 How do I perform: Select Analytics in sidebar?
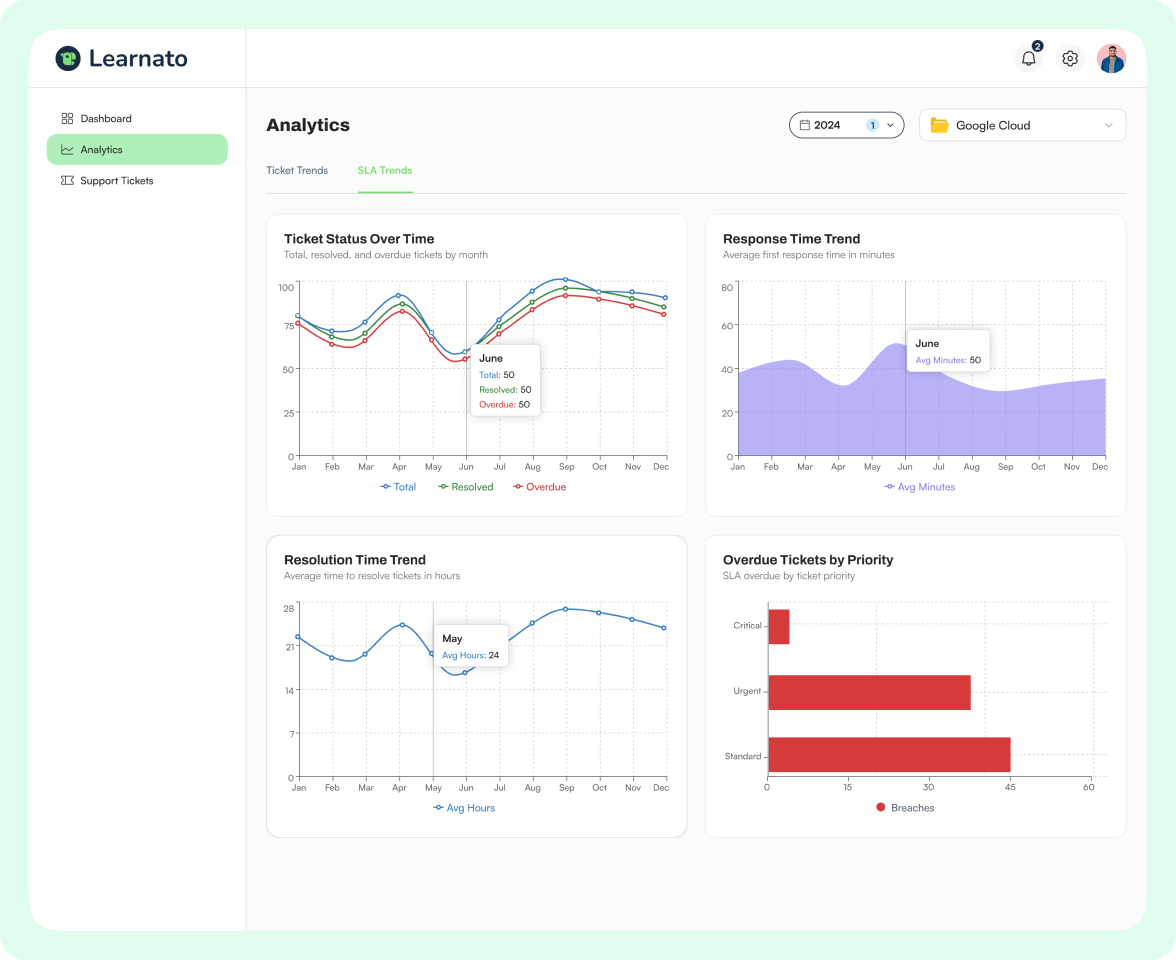137,150
